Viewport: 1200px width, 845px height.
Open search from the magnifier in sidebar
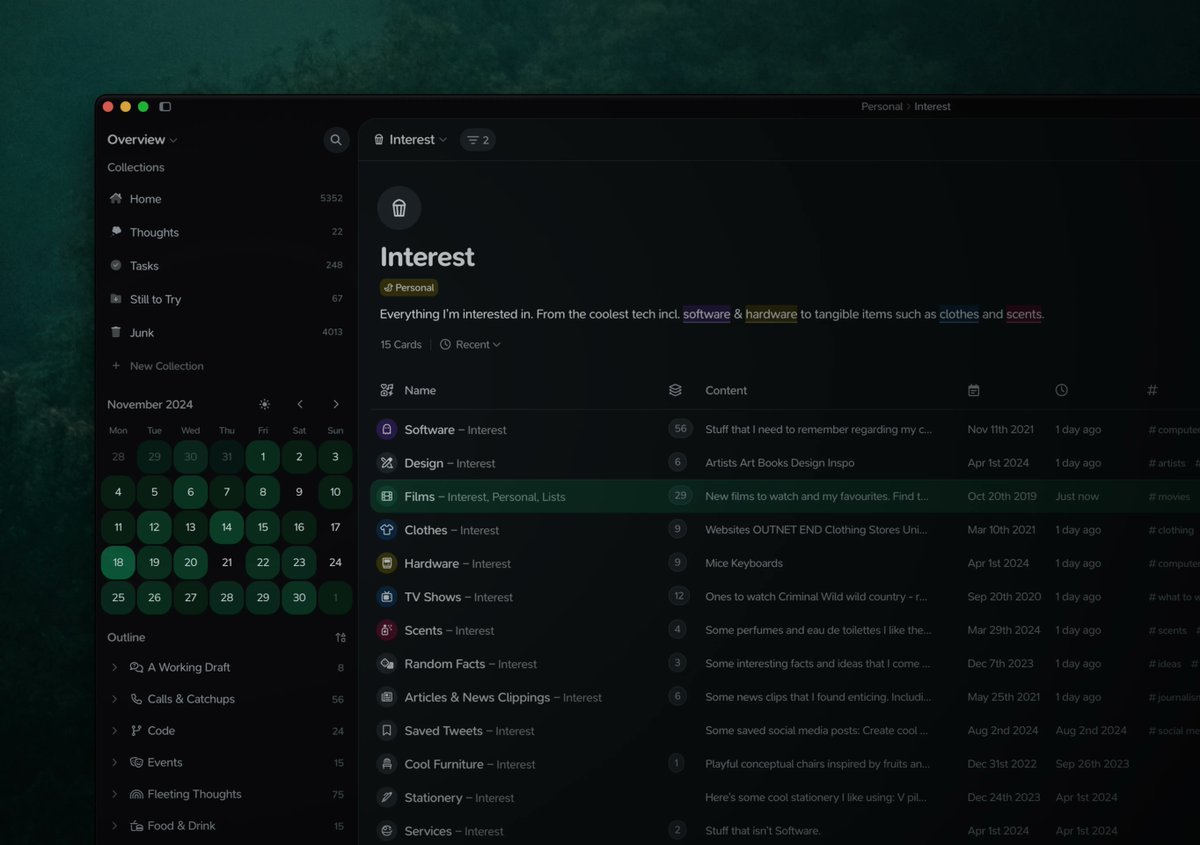(x=336, y=140)
